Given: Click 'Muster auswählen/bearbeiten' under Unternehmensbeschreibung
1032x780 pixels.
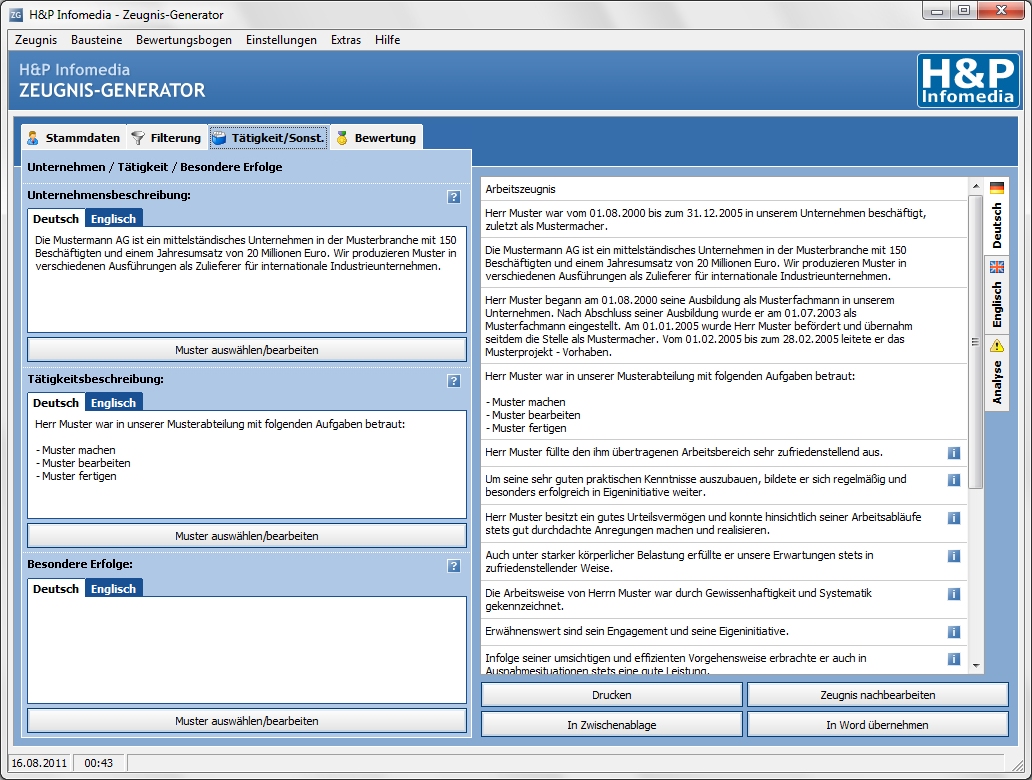Looking at the screenshot, I should [x=247, y=350].
